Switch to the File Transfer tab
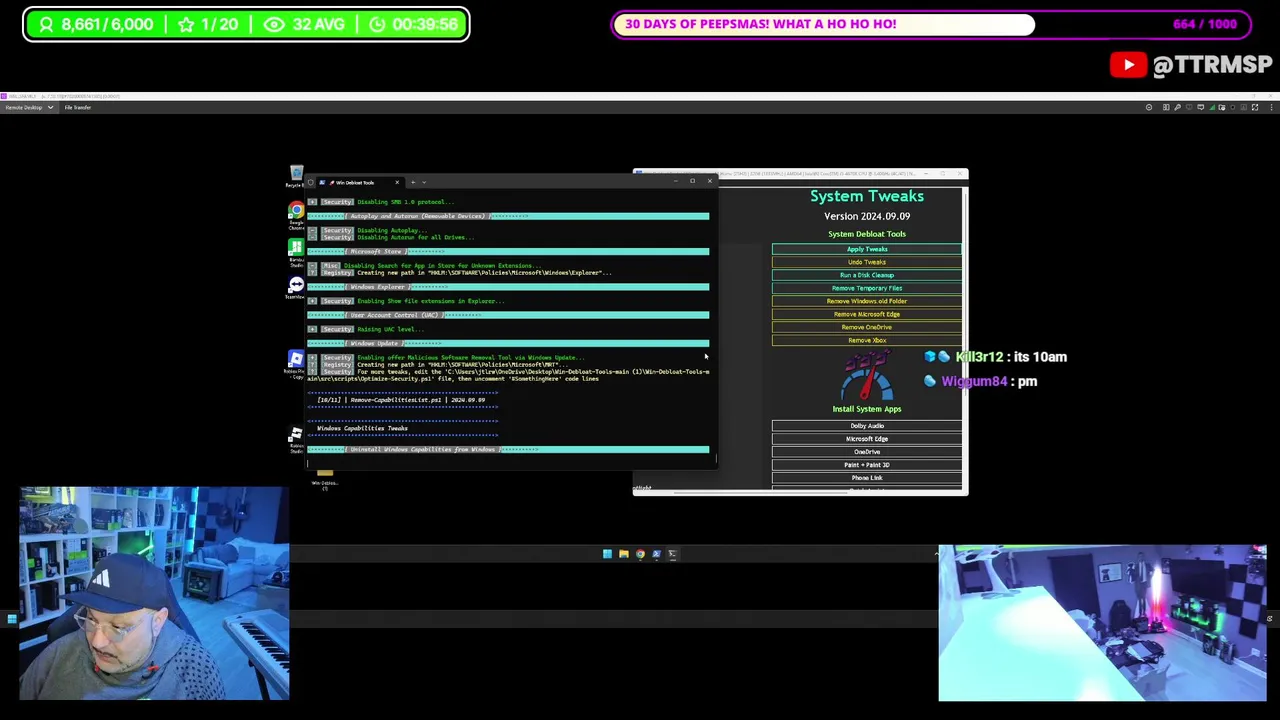This screenshot has width=1280, height=720. [x=78, y=107]
